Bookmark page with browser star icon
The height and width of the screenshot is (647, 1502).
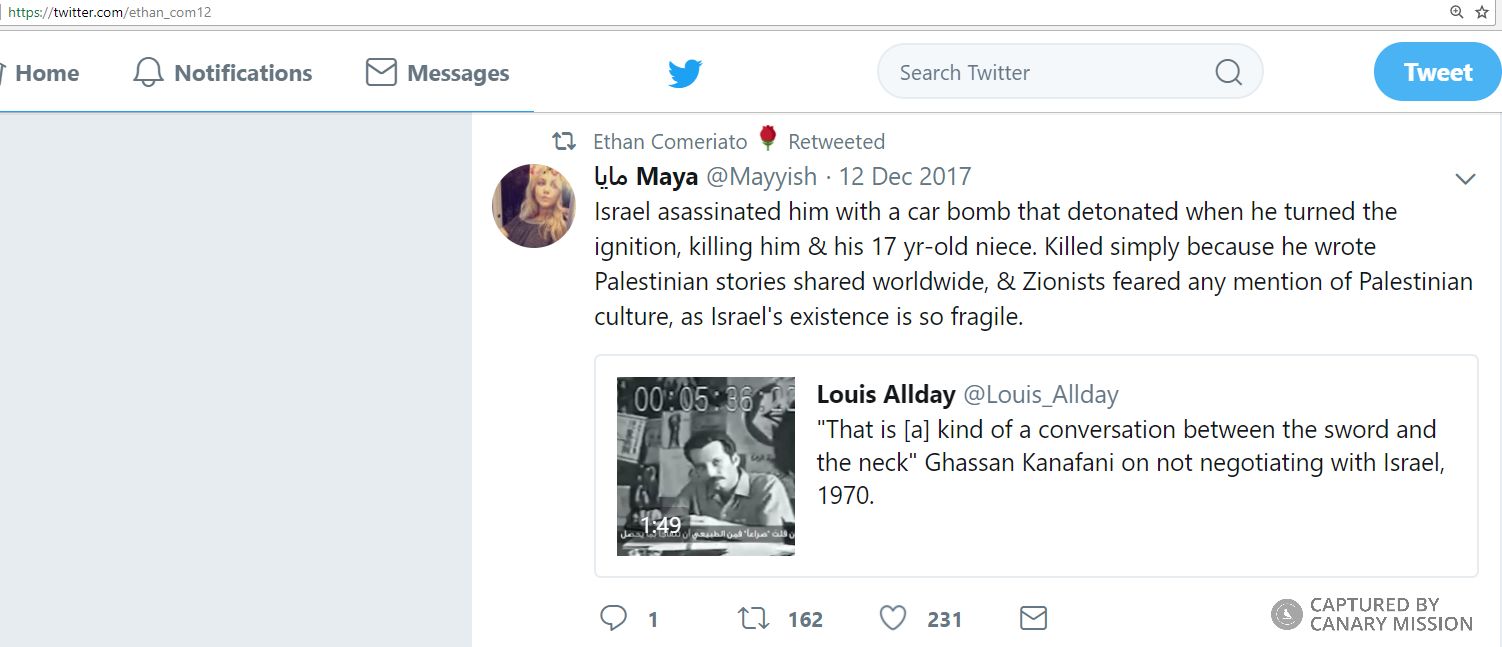coord(1482,12)
